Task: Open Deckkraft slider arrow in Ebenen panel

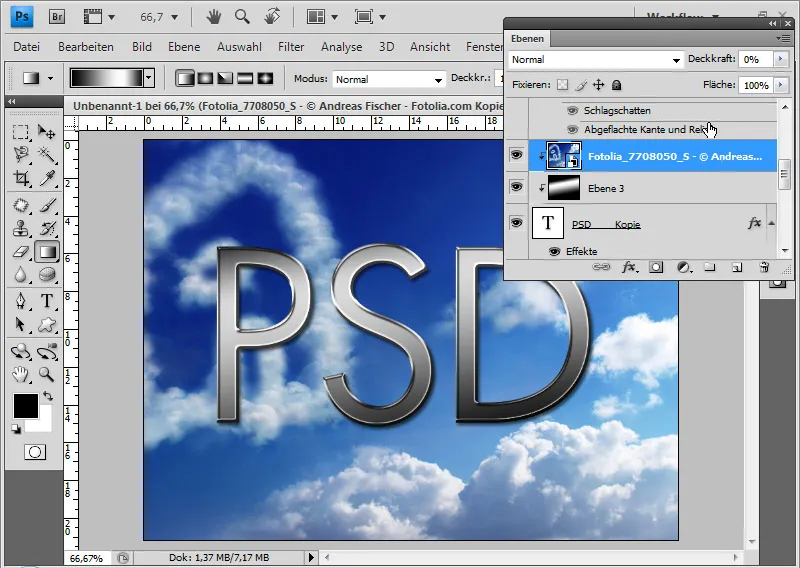Action: pyautogui.click(x=780, y=59)
